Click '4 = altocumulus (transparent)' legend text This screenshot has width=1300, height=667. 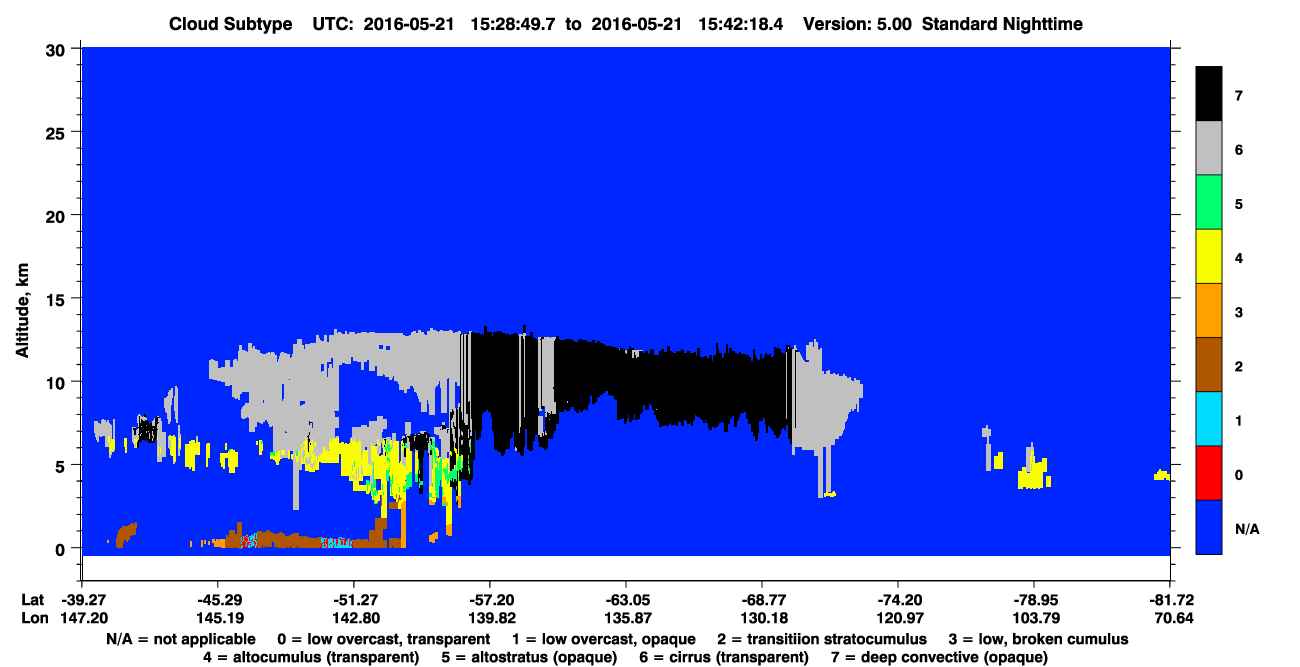pos(311,657)
